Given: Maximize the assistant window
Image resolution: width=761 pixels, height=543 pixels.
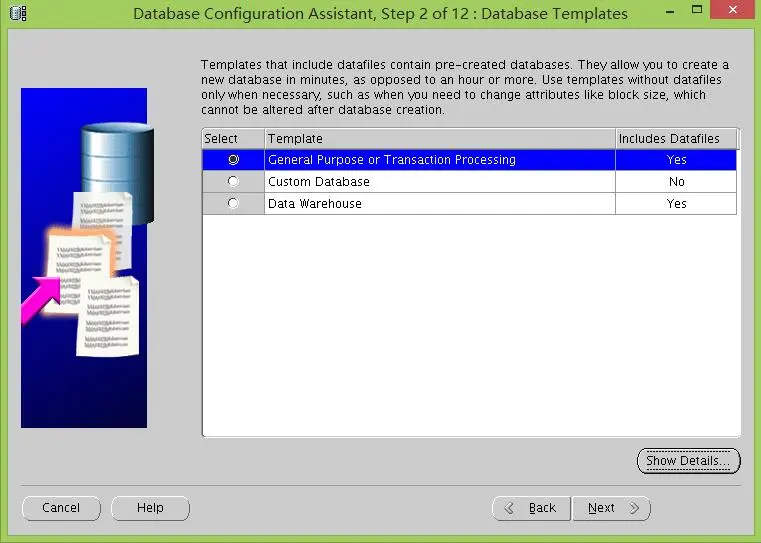Looking at the screenshot, I should click(697, 10).
